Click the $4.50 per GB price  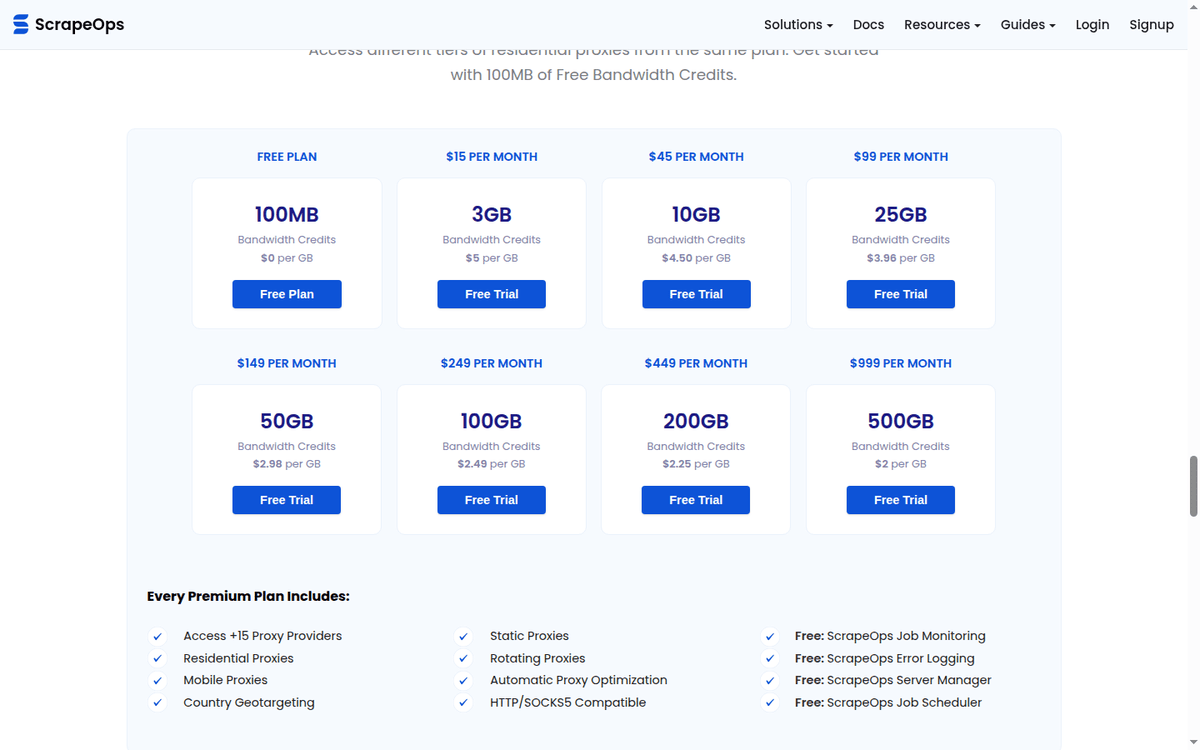[696, 258]
